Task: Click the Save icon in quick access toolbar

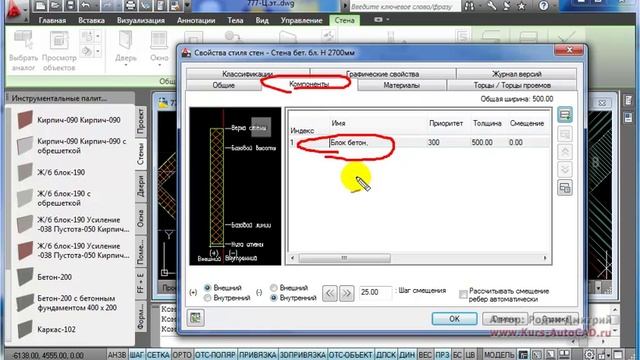Action: 70,6
